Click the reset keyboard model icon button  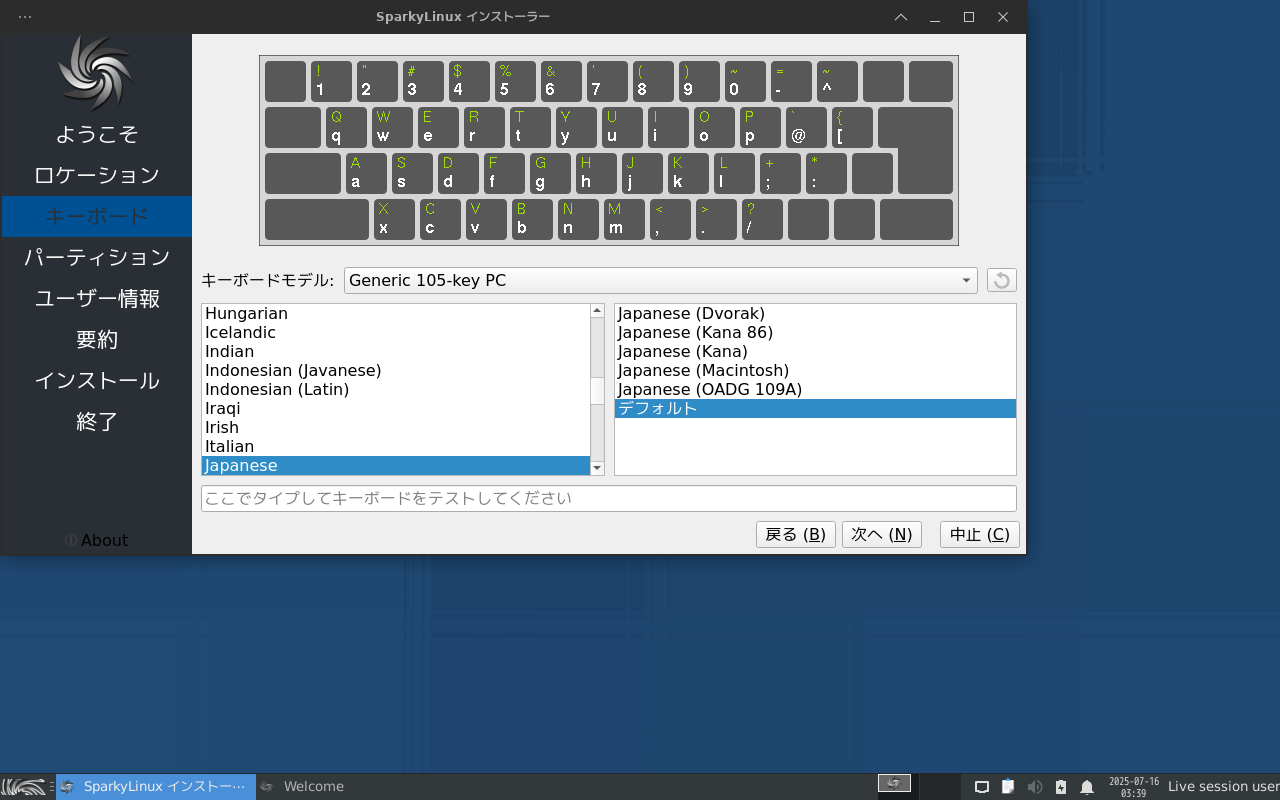pos(1002,280)
